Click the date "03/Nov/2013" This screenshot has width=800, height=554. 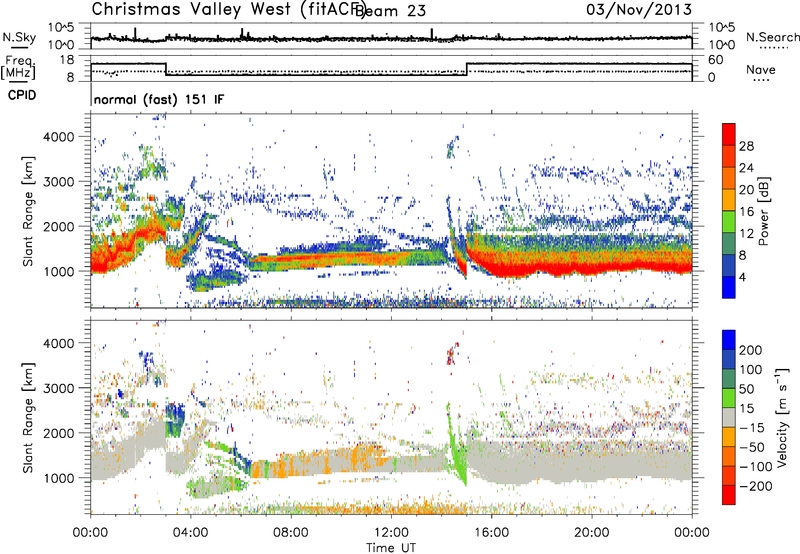(x=639, y=10)
